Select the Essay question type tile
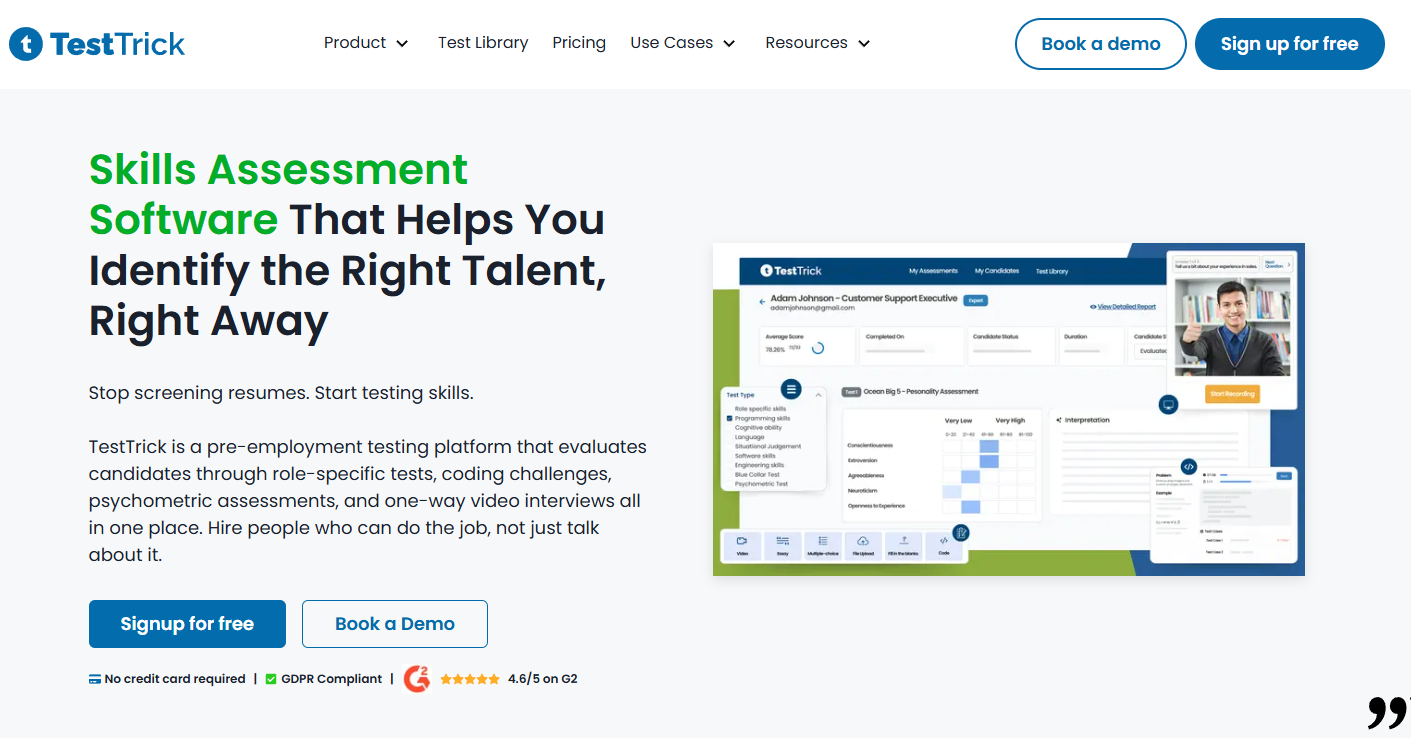Viewport: 1411px width, 738px height. click(x=782, y=545)
